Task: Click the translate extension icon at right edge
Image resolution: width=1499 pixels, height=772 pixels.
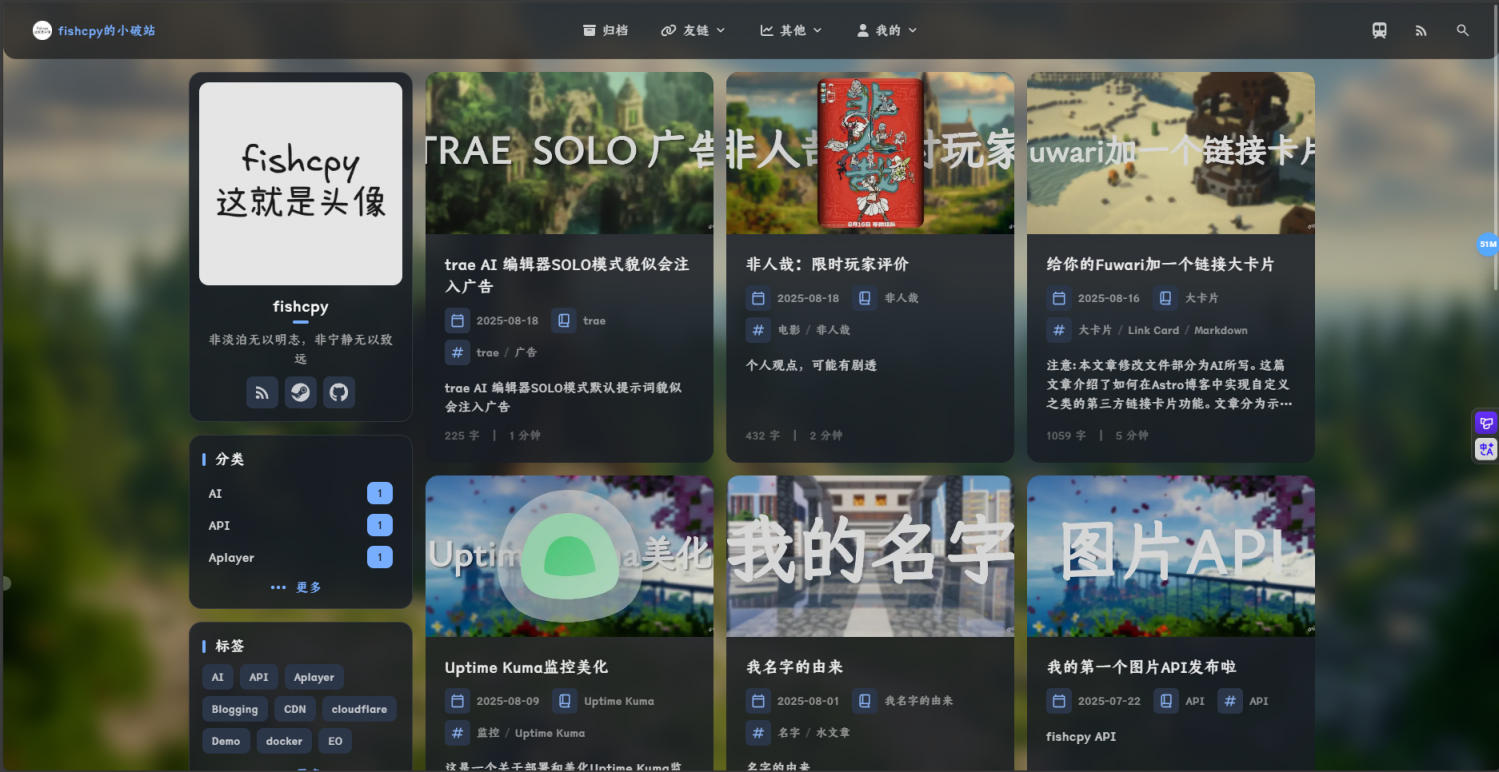Action: tap(1486, 450)
